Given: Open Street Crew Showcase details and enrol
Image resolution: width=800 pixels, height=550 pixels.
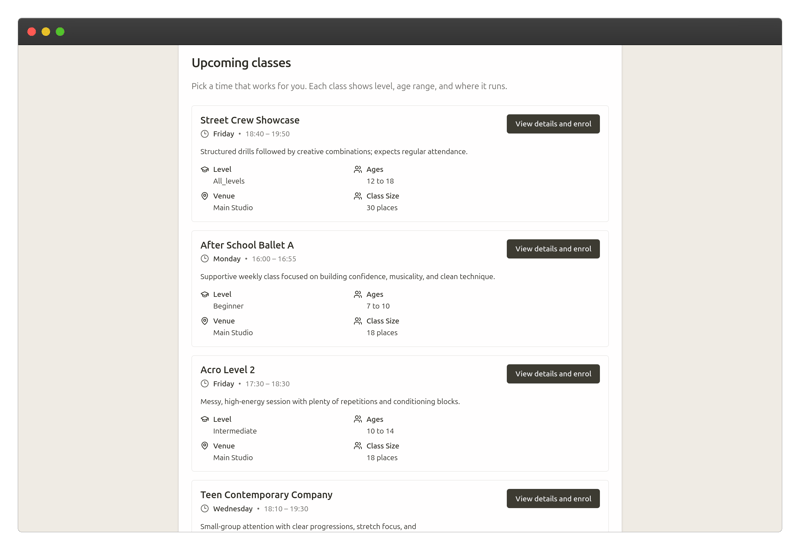Looking at the screenshot, I should 553,124.
